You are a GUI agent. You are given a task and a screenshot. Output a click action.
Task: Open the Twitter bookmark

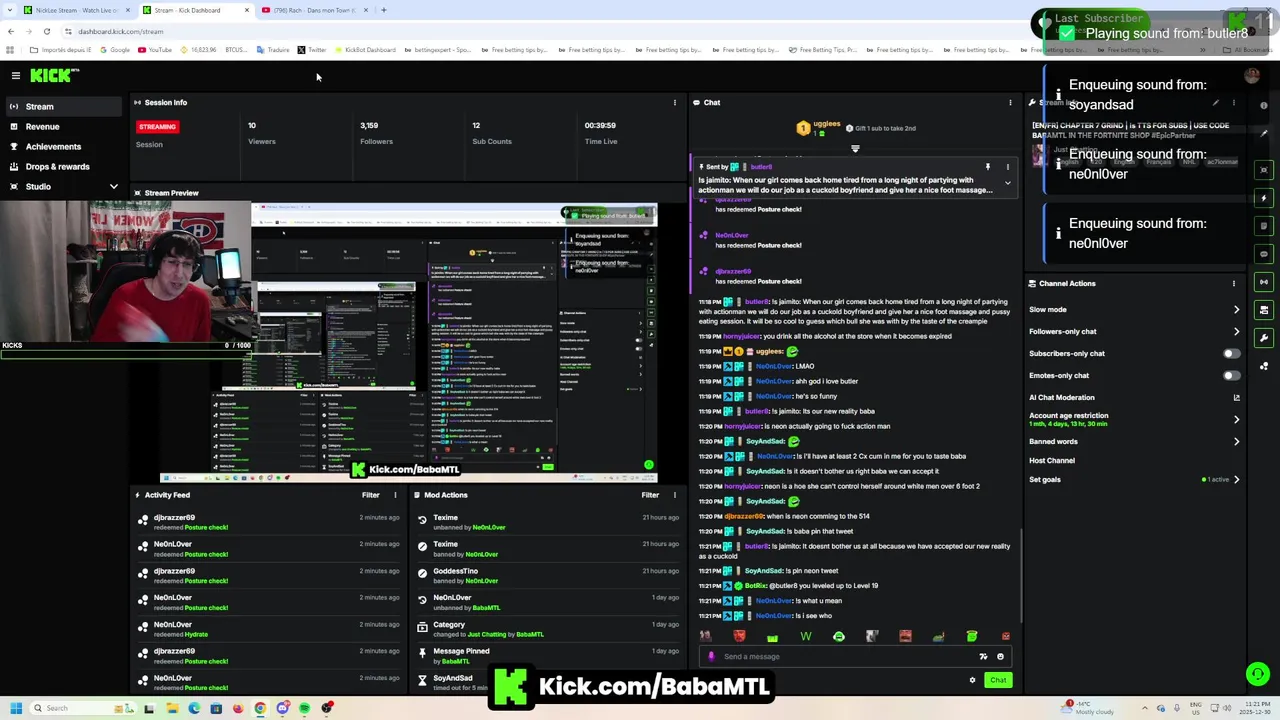312,50
